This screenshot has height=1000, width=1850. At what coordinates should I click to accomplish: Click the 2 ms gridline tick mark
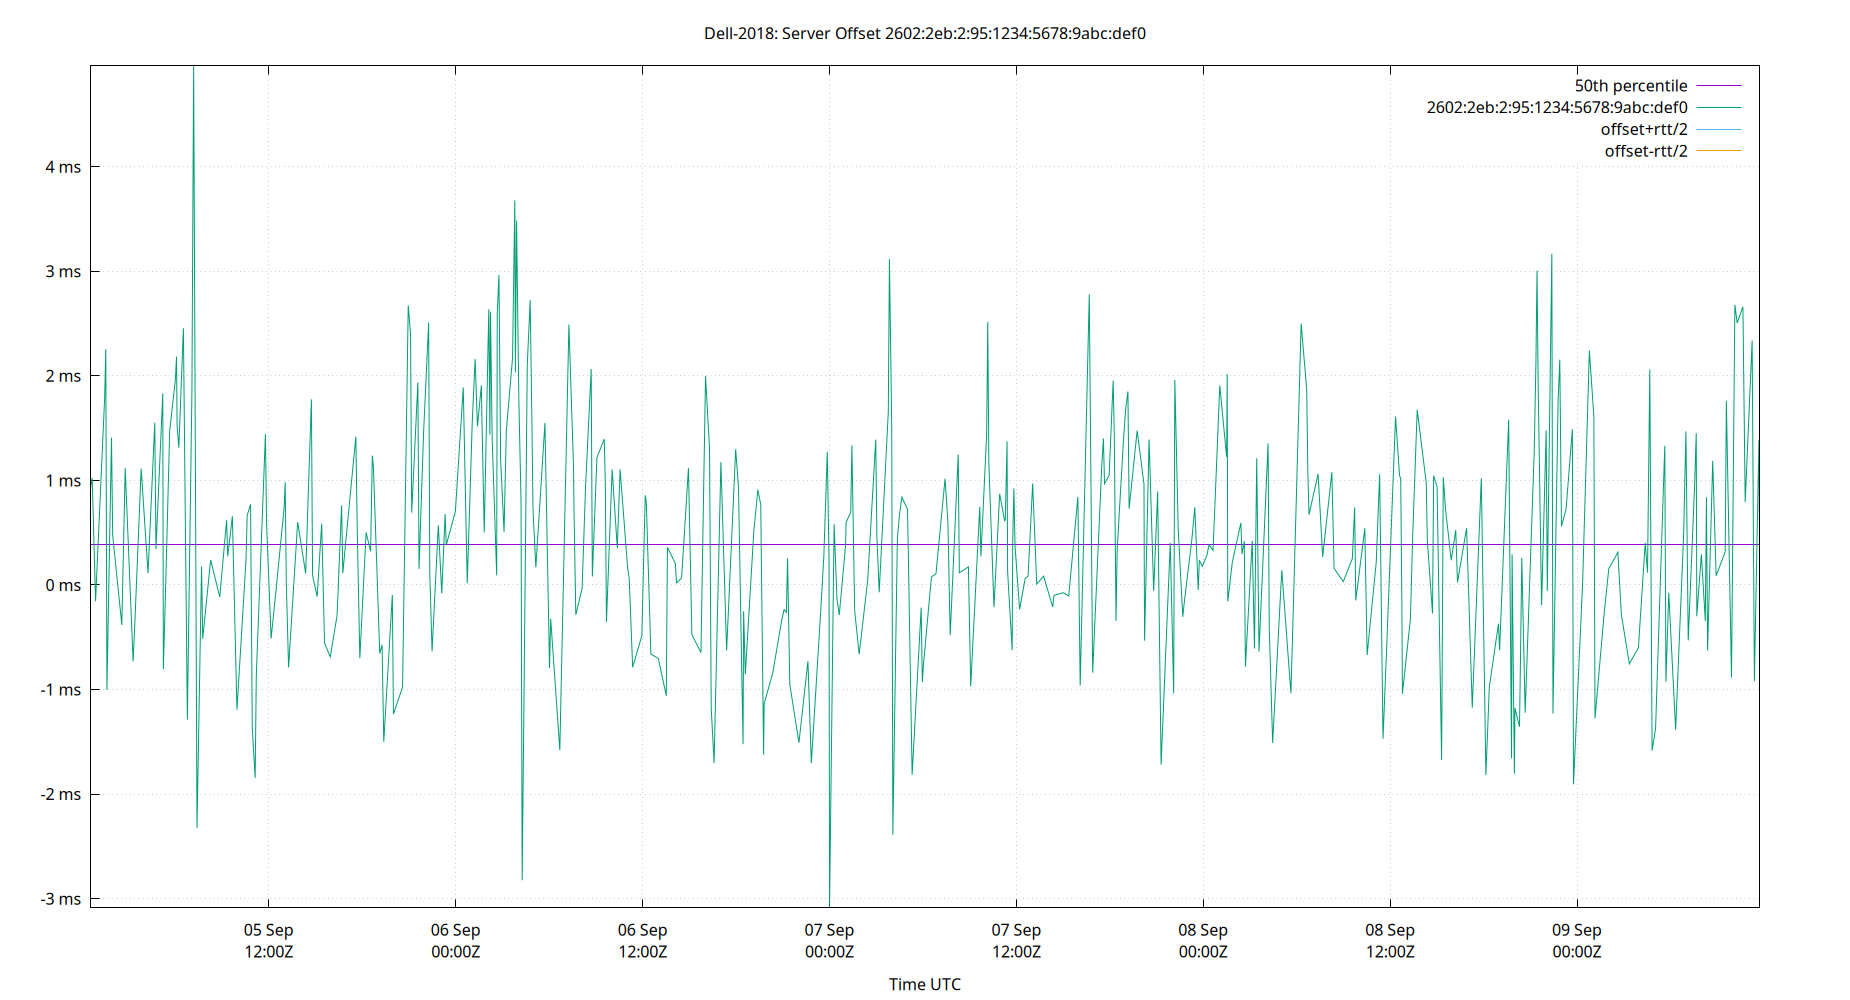[x=95, y=376]
